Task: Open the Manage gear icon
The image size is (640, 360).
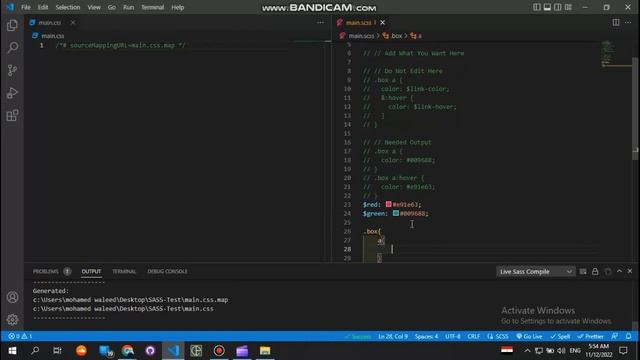Action: [12, 320]
